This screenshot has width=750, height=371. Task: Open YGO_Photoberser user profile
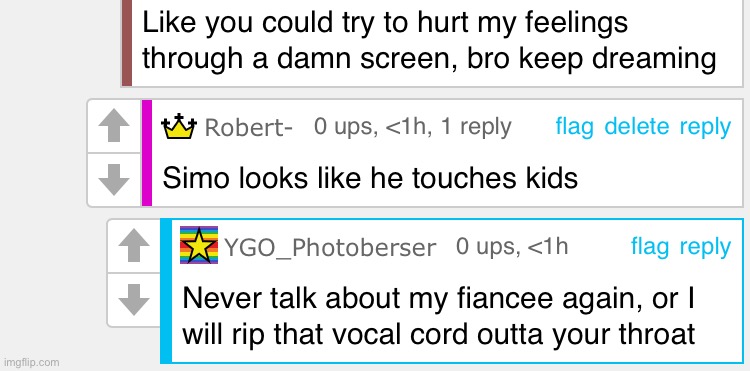pos(330,248)
